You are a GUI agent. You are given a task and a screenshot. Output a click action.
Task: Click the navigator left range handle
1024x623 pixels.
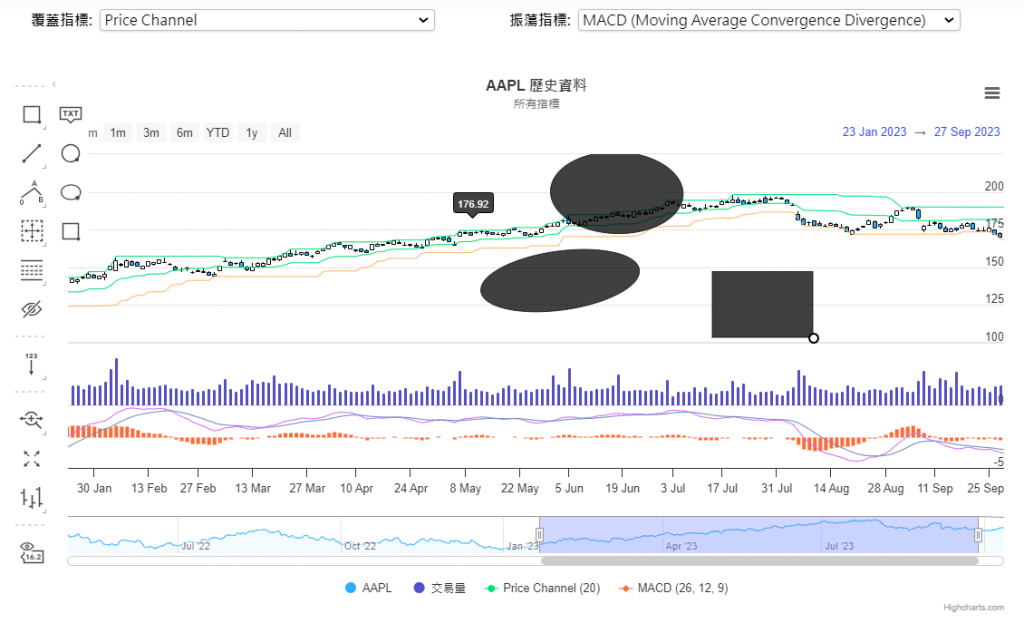click(x=539, y=535)
